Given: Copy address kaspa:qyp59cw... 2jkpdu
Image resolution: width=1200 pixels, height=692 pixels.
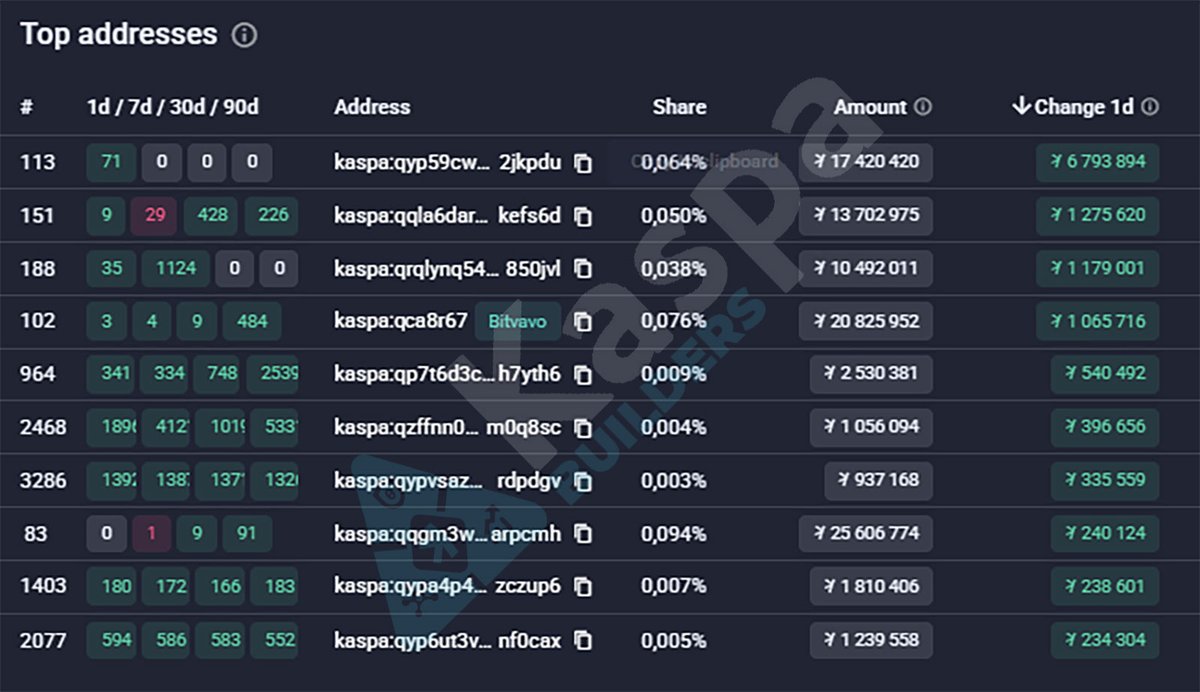Looking at the screenshot, I should 583,163.
